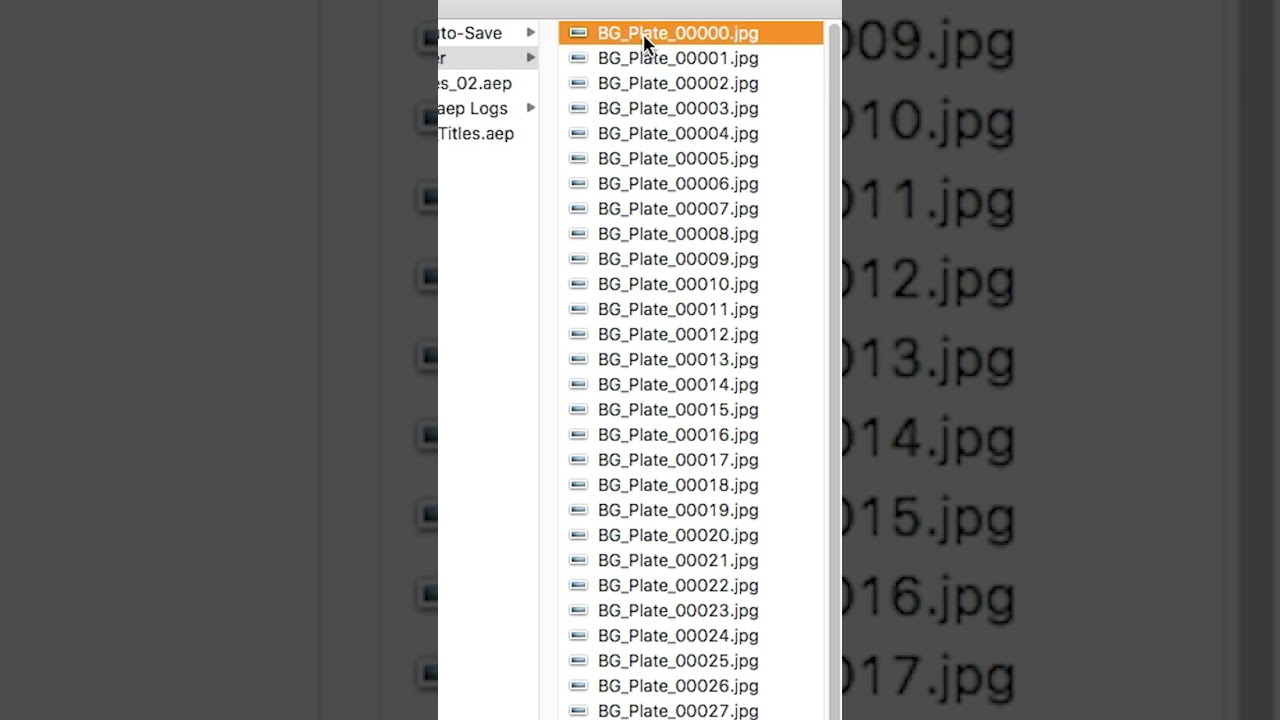Select file BG_Plate_00018.jpg

[x=691, y=485]
